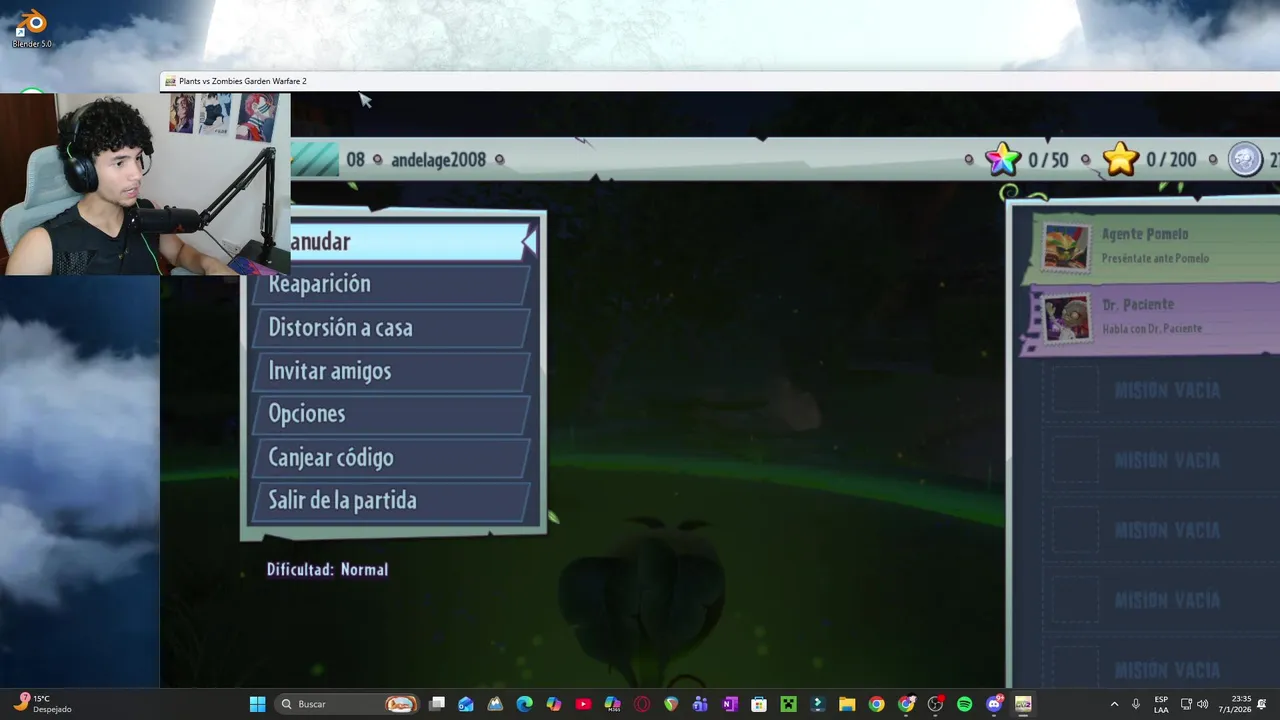1280x720 pixels.
Task: Open Spotify from the taskbar
Action: pos(964,704)
